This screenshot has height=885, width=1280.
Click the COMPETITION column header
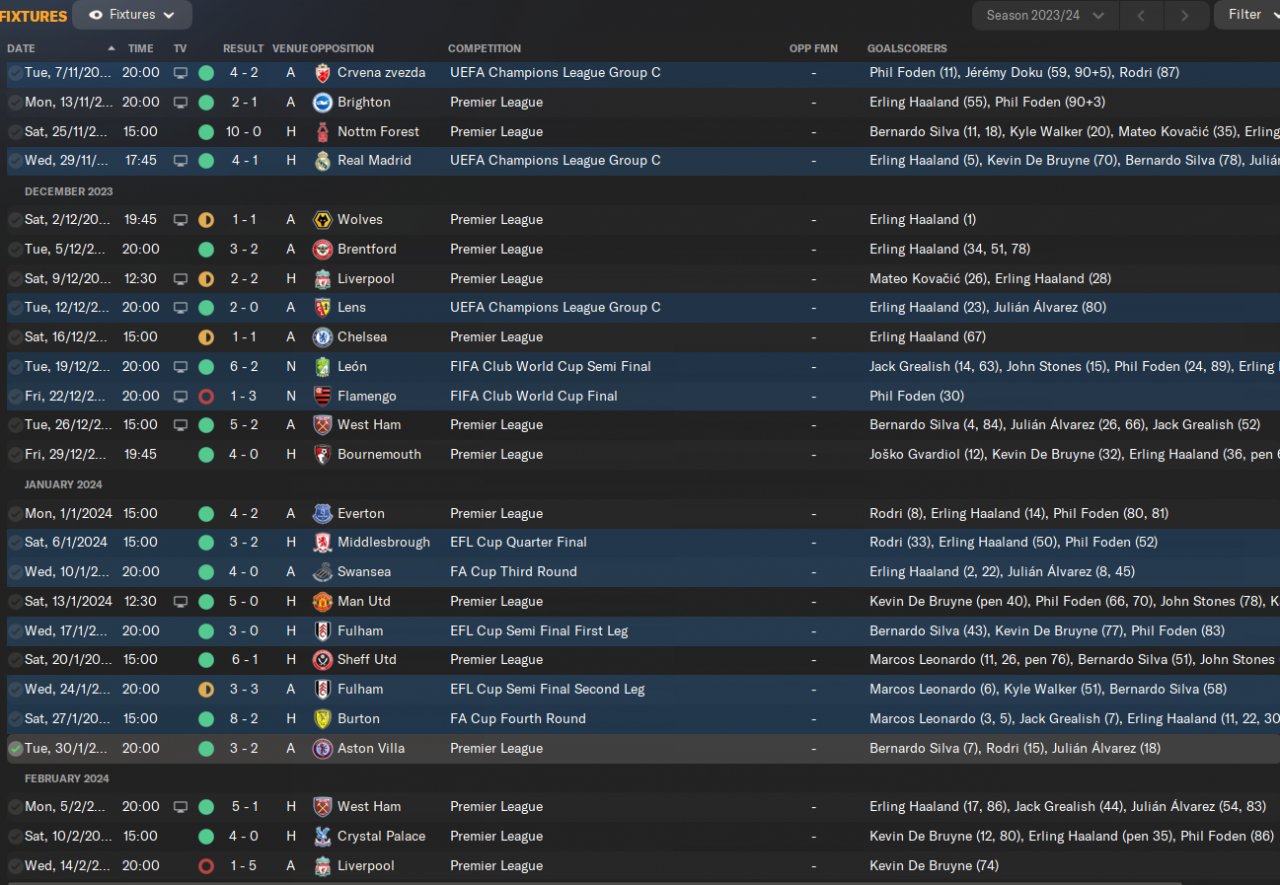click(x=485, y=48)
